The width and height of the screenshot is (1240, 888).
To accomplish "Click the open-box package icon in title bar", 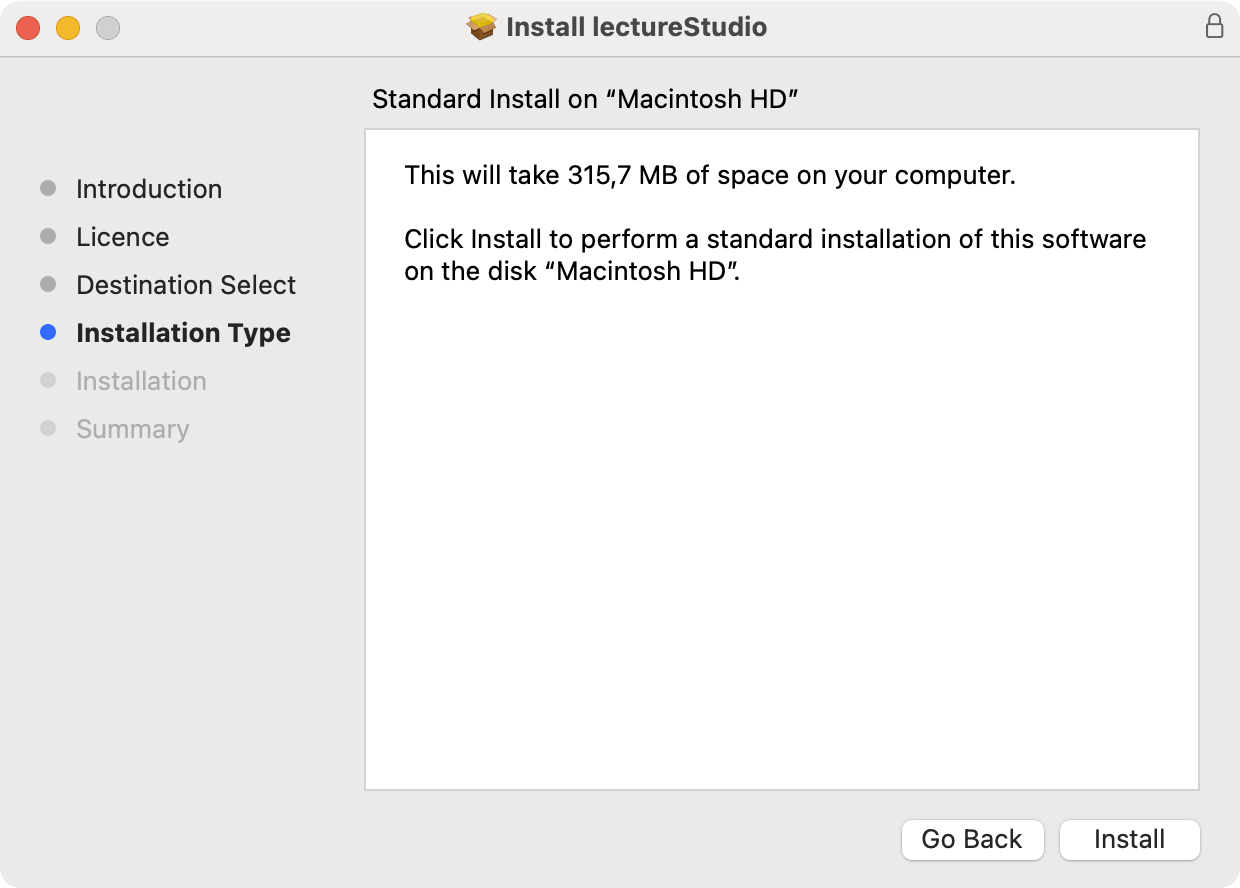I will (x=481, y=27).
